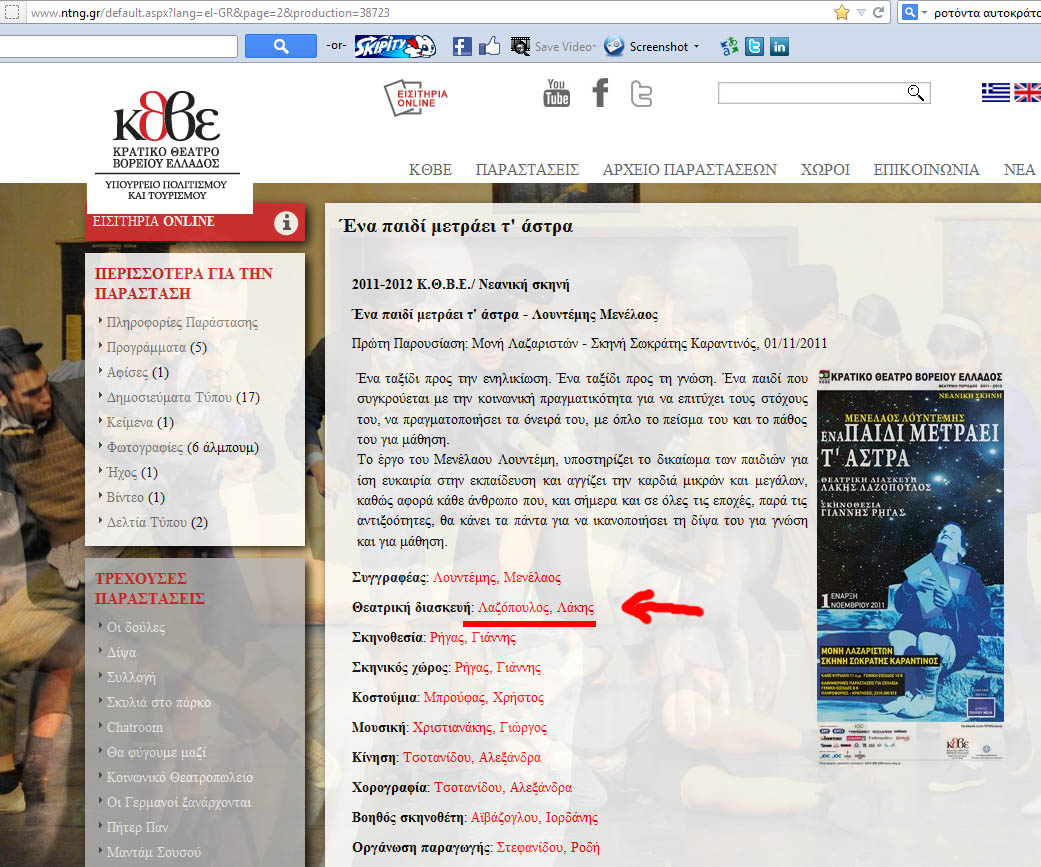Open Κοινωνικό Θεατροπωλείο production link
Screen dimensions: 1041x867
pos(179,777)
